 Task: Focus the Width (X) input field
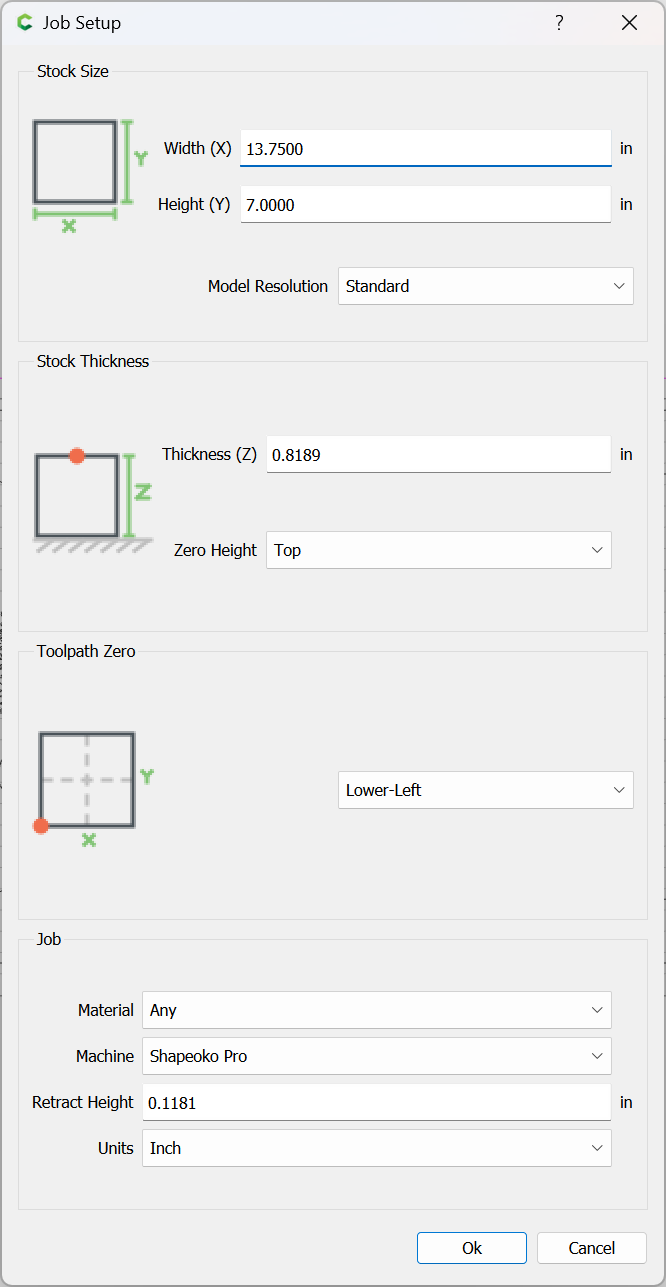click(425, 149)
